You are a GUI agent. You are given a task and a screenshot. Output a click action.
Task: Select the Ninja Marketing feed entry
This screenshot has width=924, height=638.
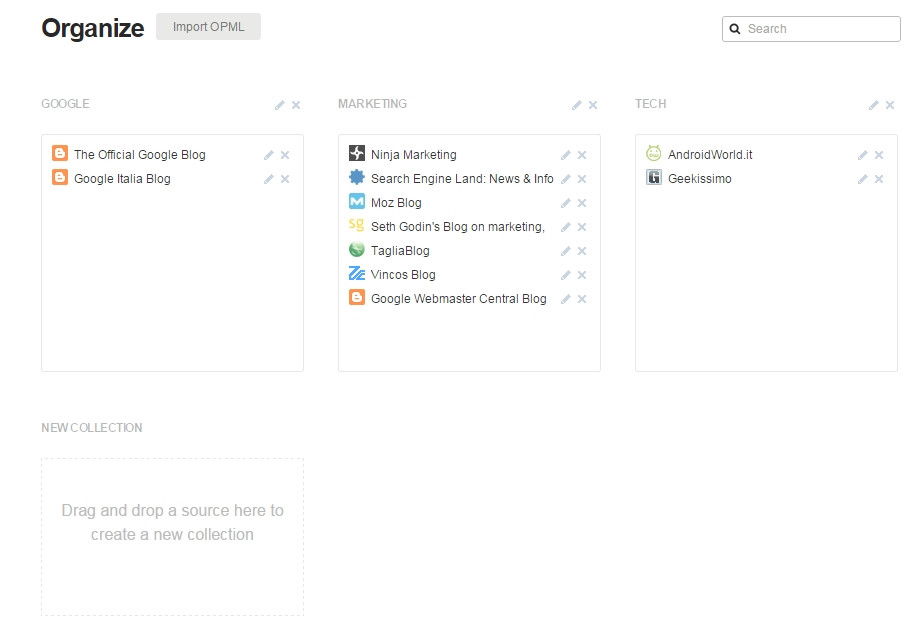coord(414,154)
